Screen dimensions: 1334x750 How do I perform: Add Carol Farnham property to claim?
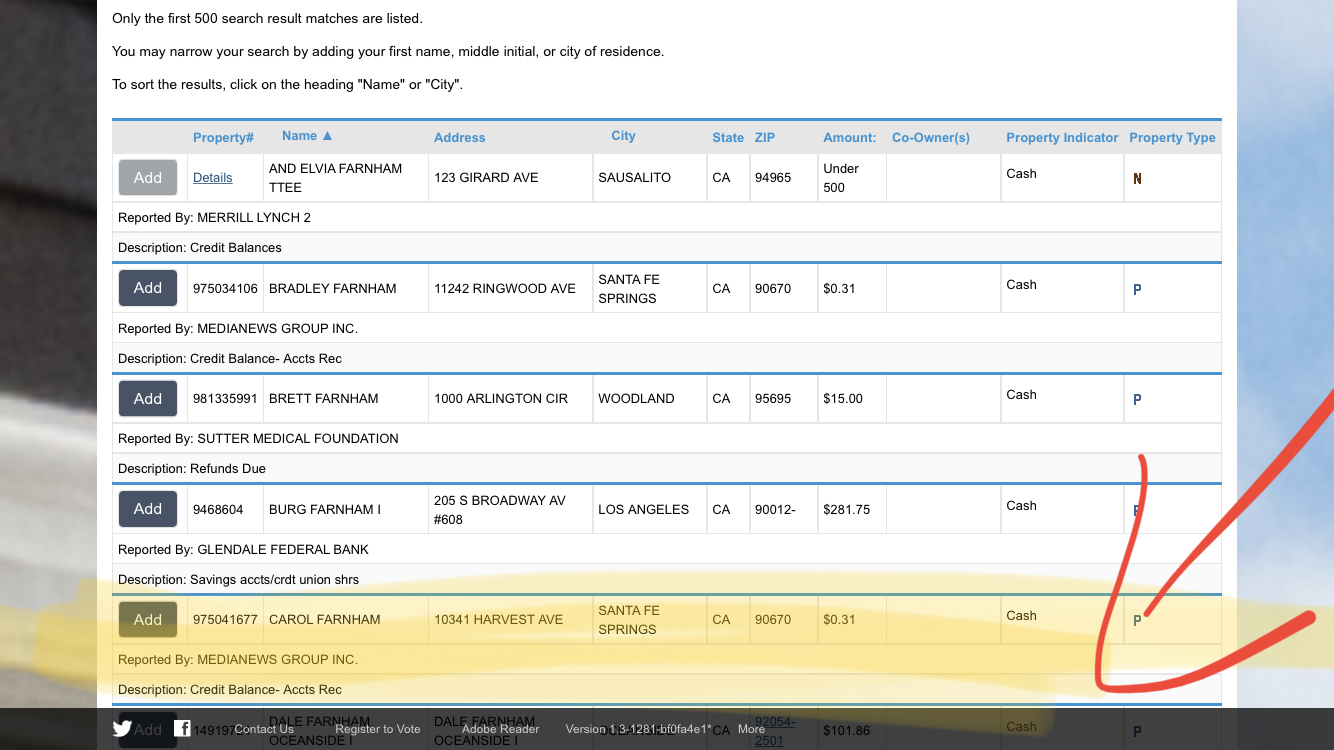148,619
